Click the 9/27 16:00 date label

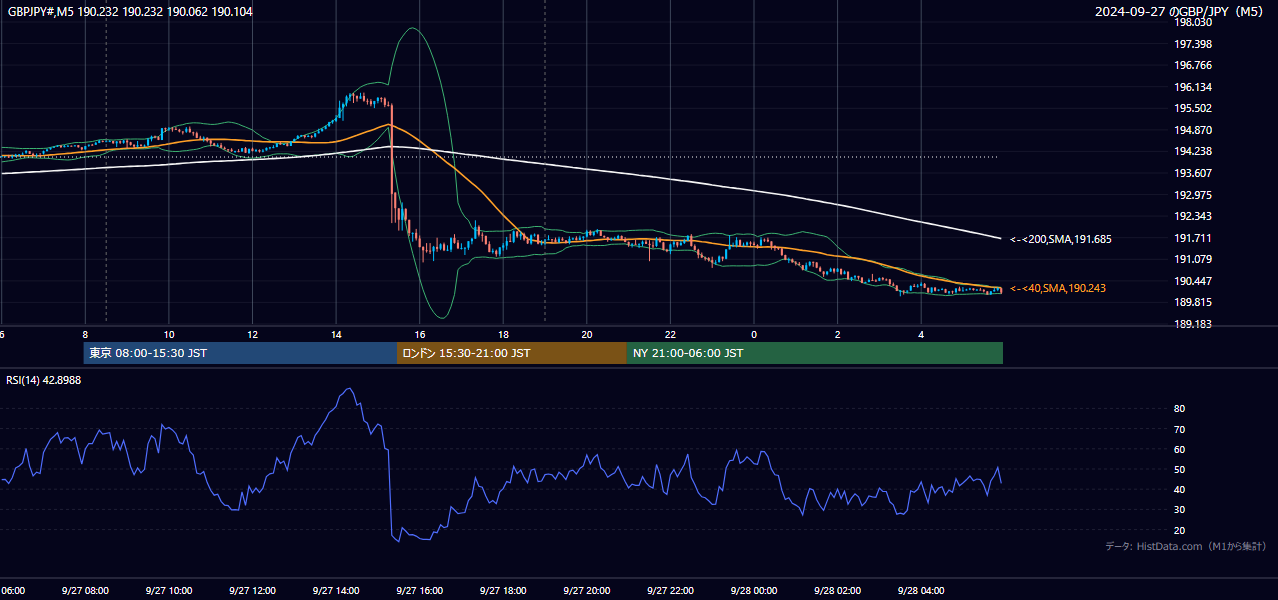tap(420, 591)
